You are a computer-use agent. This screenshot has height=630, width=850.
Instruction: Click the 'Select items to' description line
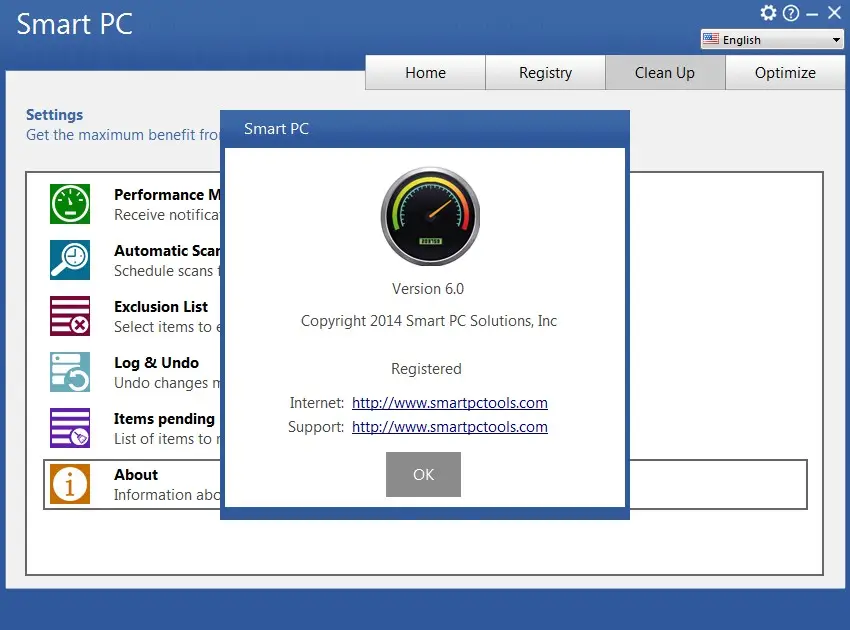pos(167,327)
